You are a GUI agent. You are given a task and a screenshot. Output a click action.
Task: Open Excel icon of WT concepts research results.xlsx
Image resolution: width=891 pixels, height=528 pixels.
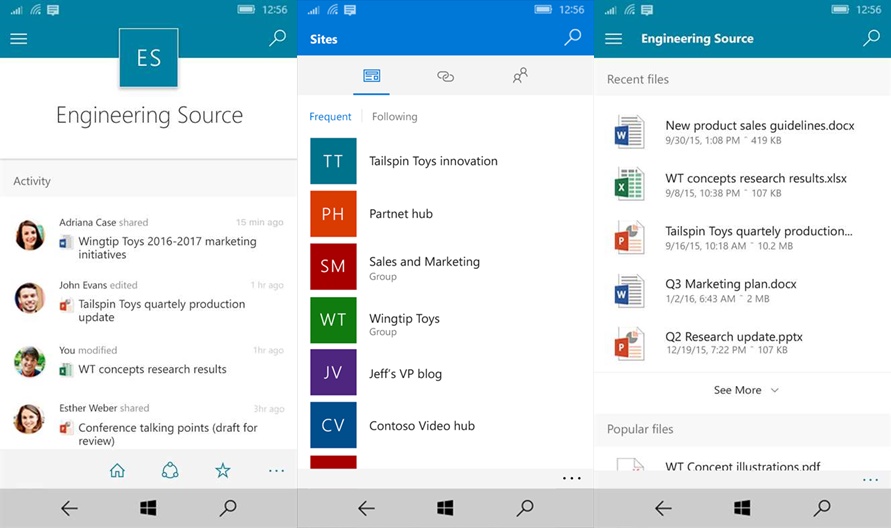tap(629, 184)
